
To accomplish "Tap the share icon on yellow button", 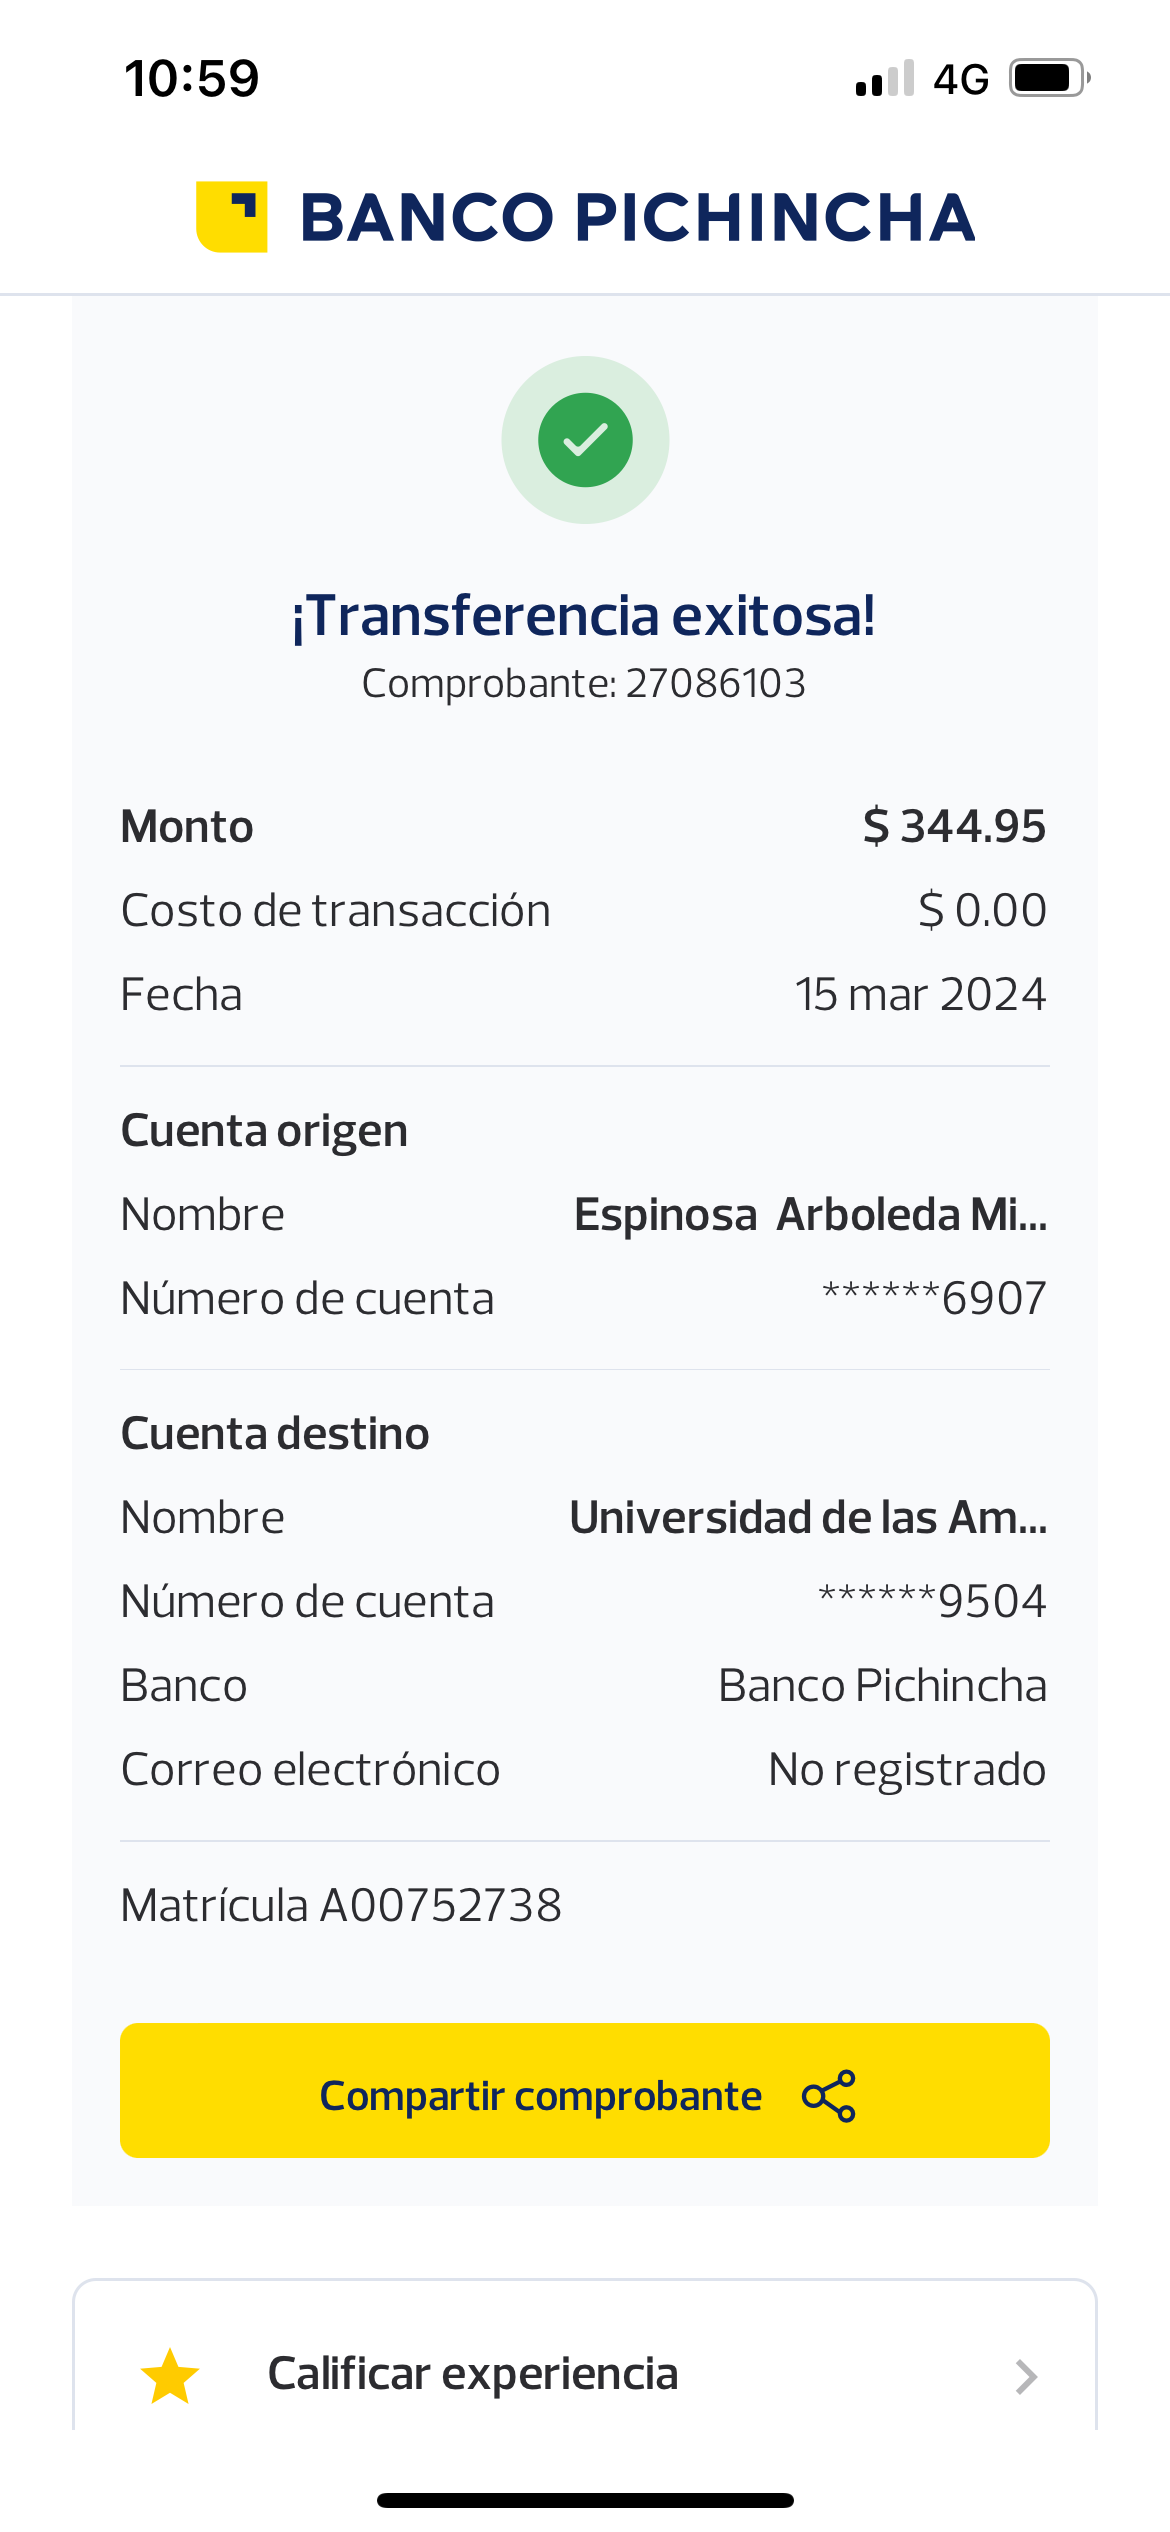I will point(829,2095).
